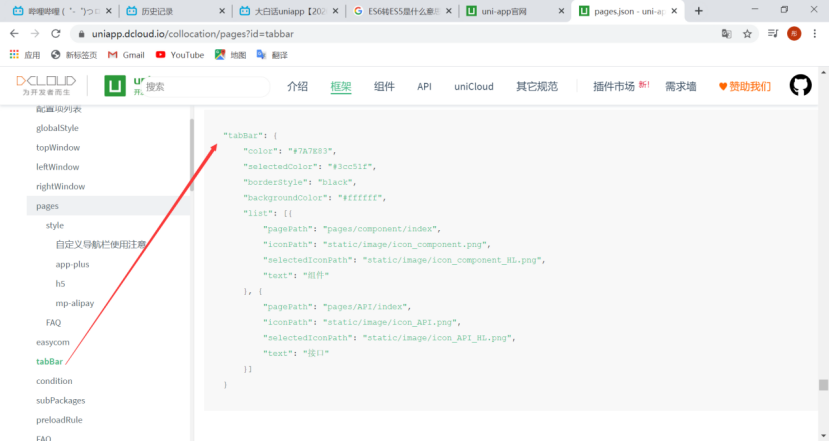This screenshot has height=441, width=830.
Task: Close the uni-app官网 tab
Action: tap(561, 11)
